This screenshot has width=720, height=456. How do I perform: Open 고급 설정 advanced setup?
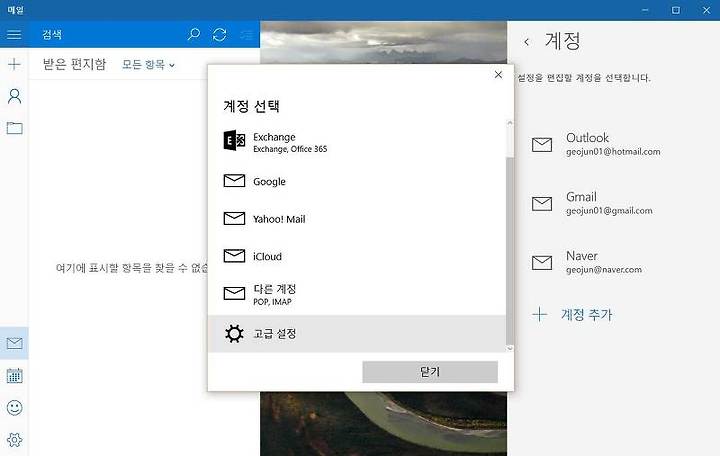point(357,333)
